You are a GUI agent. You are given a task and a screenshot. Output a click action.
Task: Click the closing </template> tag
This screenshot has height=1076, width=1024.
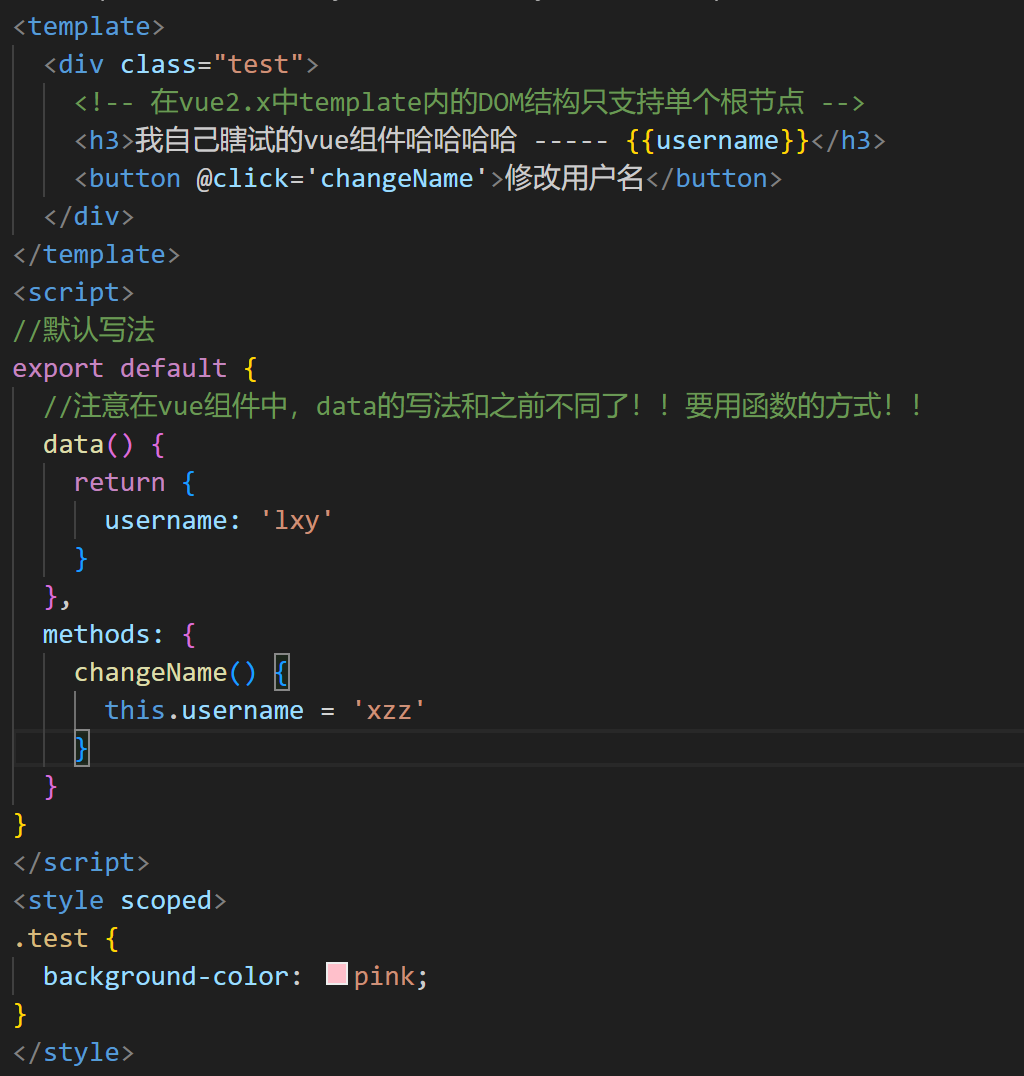97,255
